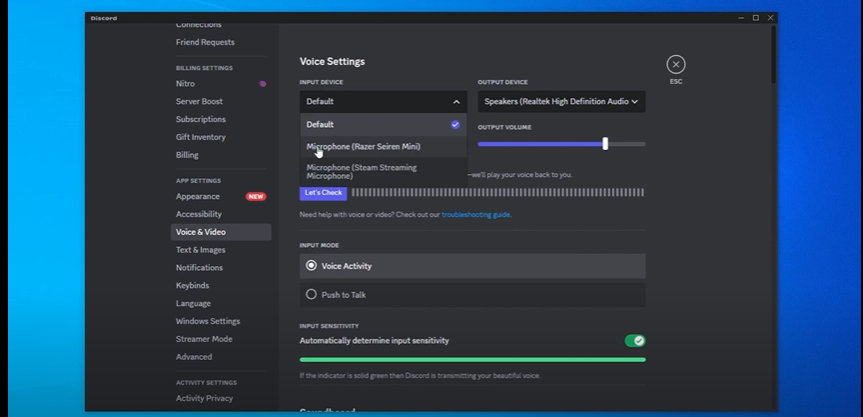
Task: Click the NEW badge next to Appearance
Action: point(256,196)
